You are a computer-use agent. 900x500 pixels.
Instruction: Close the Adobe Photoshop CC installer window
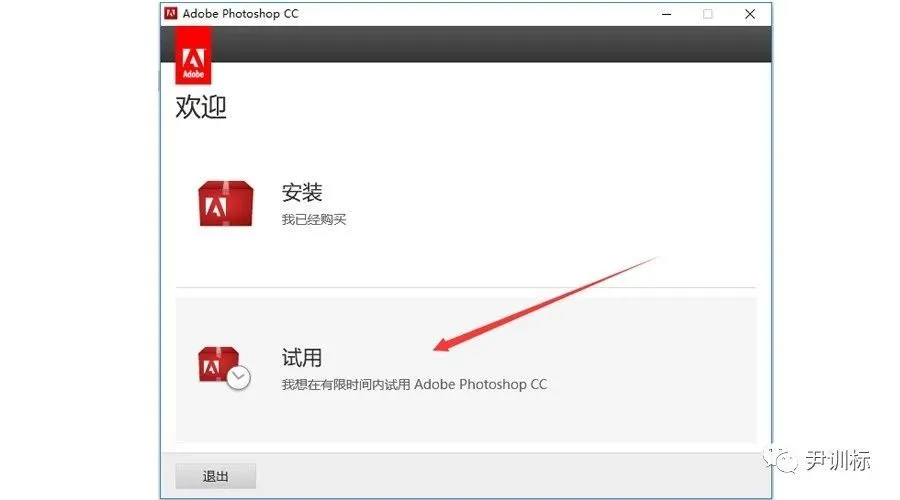750,14
